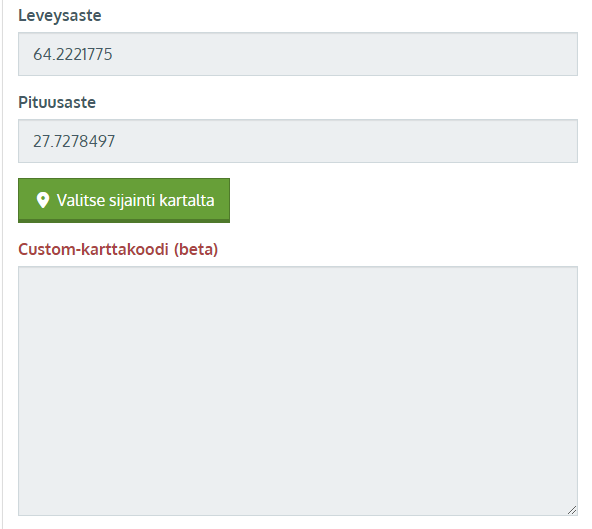Place cursor in the empty map code box
Screen dimensions: 592x529
(x=298, y=391)
